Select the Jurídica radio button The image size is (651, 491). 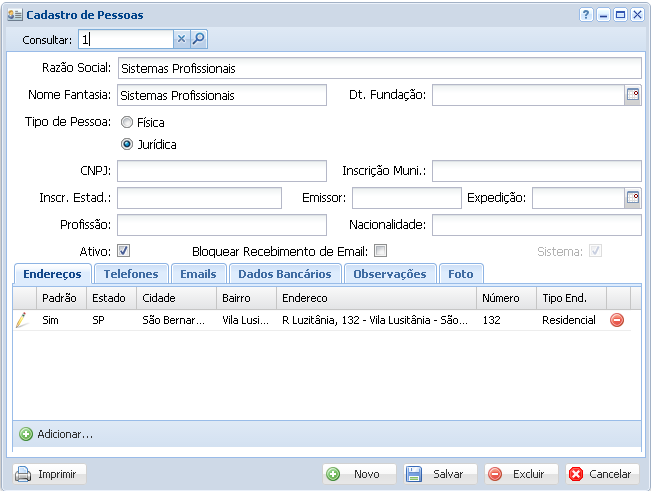point(127,145)
